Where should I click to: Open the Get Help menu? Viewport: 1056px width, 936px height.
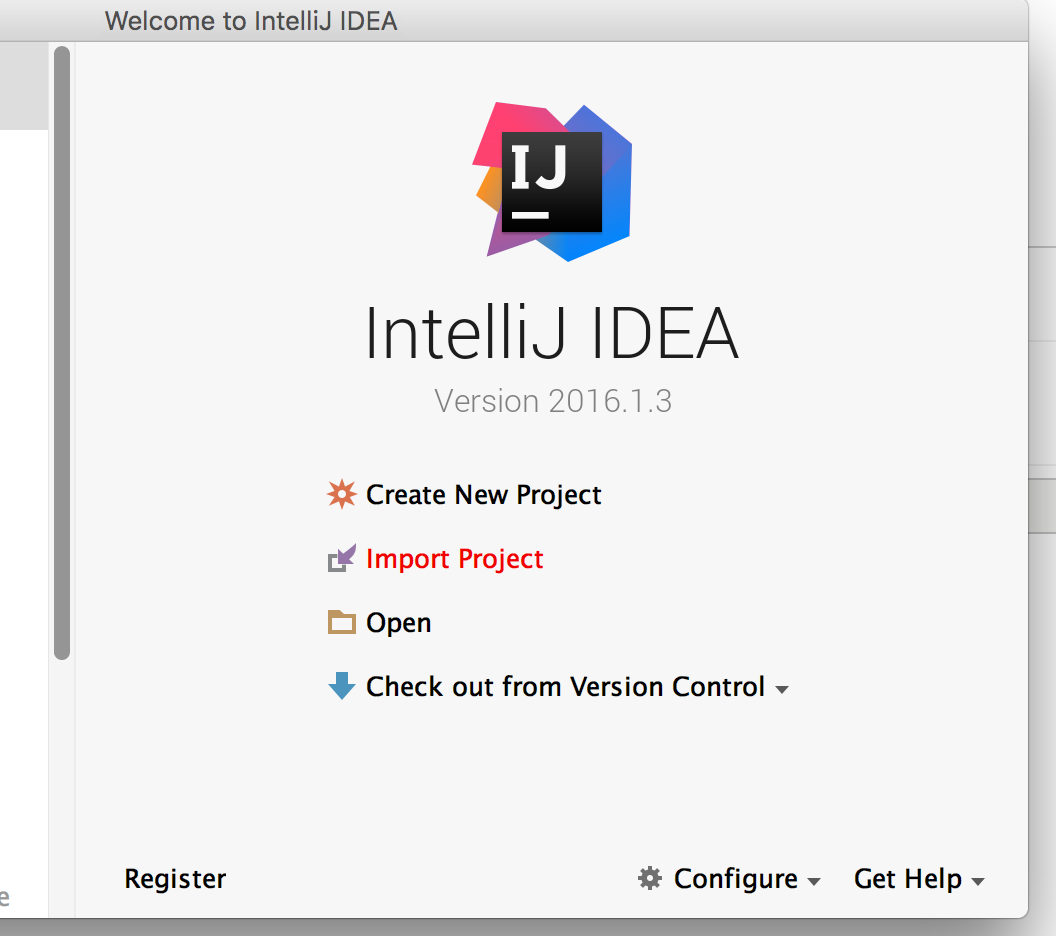point(907,879)
